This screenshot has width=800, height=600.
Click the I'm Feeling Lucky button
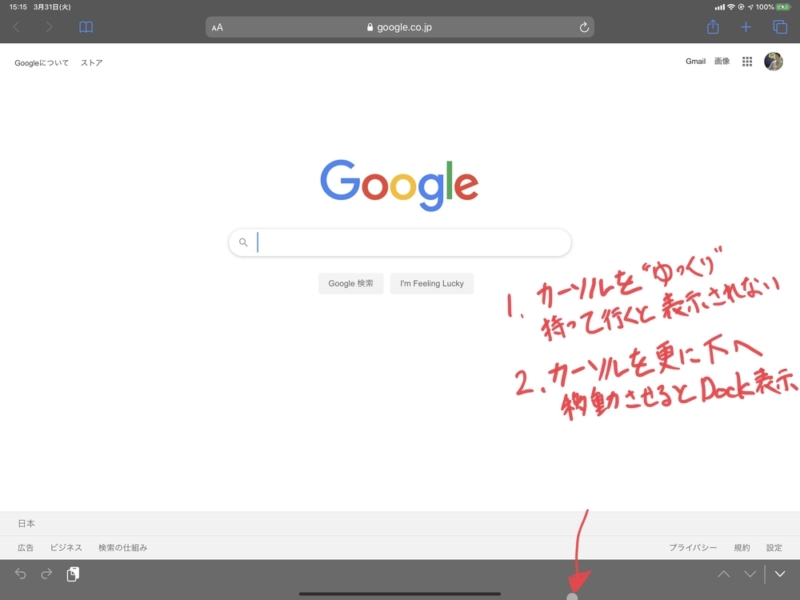pos(432,284)
